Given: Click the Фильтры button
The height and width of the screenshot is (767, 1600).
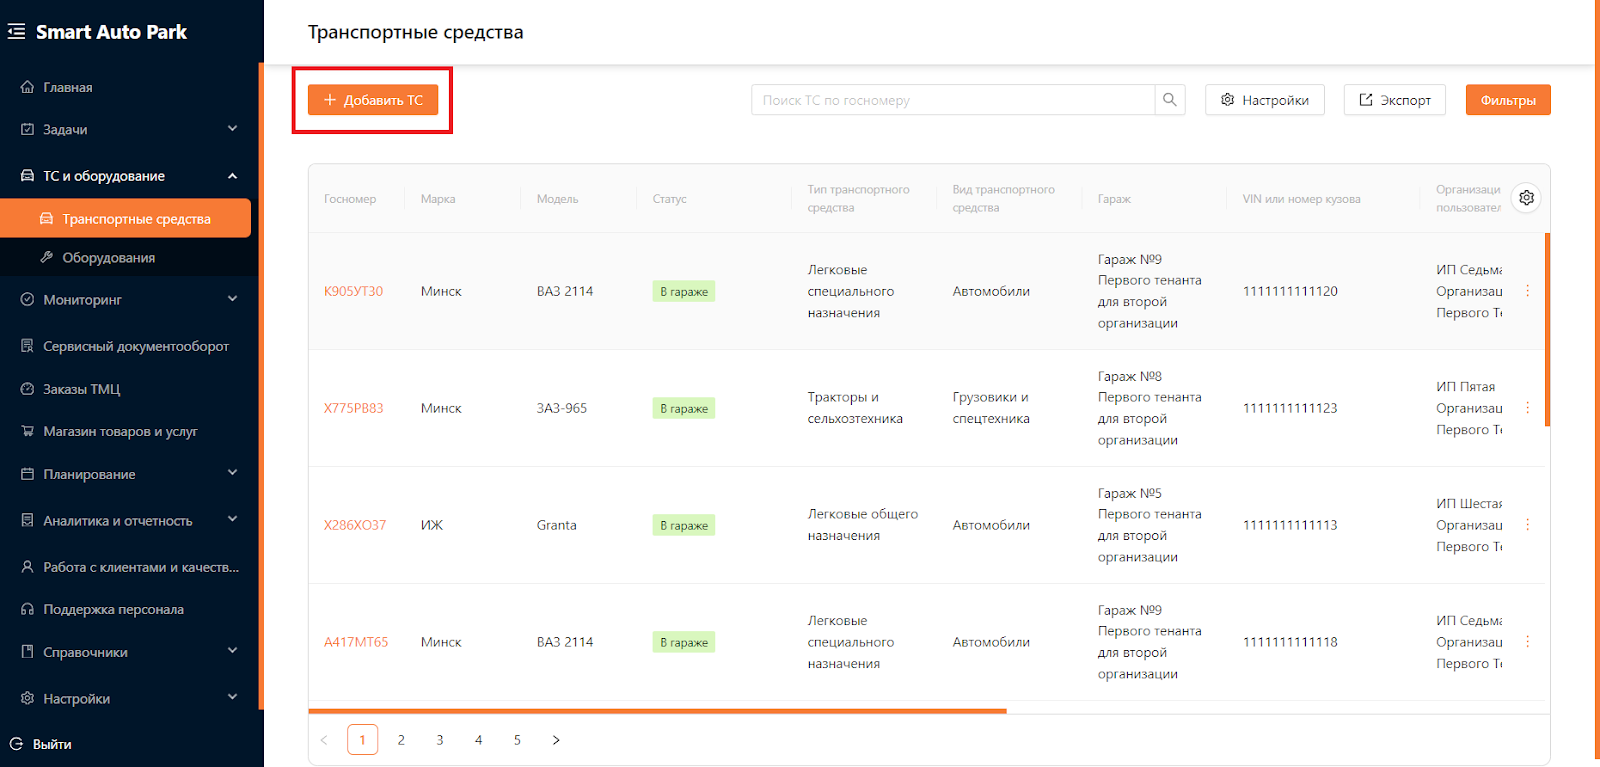Looking at the screenshot, I should 1507,100.
